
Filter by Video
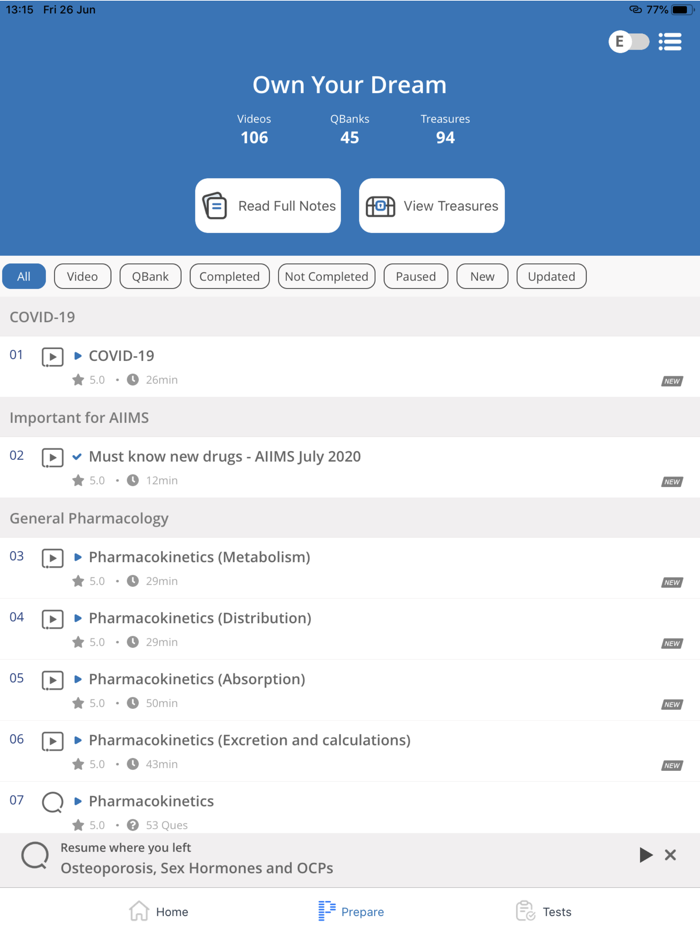coord(82,276)
